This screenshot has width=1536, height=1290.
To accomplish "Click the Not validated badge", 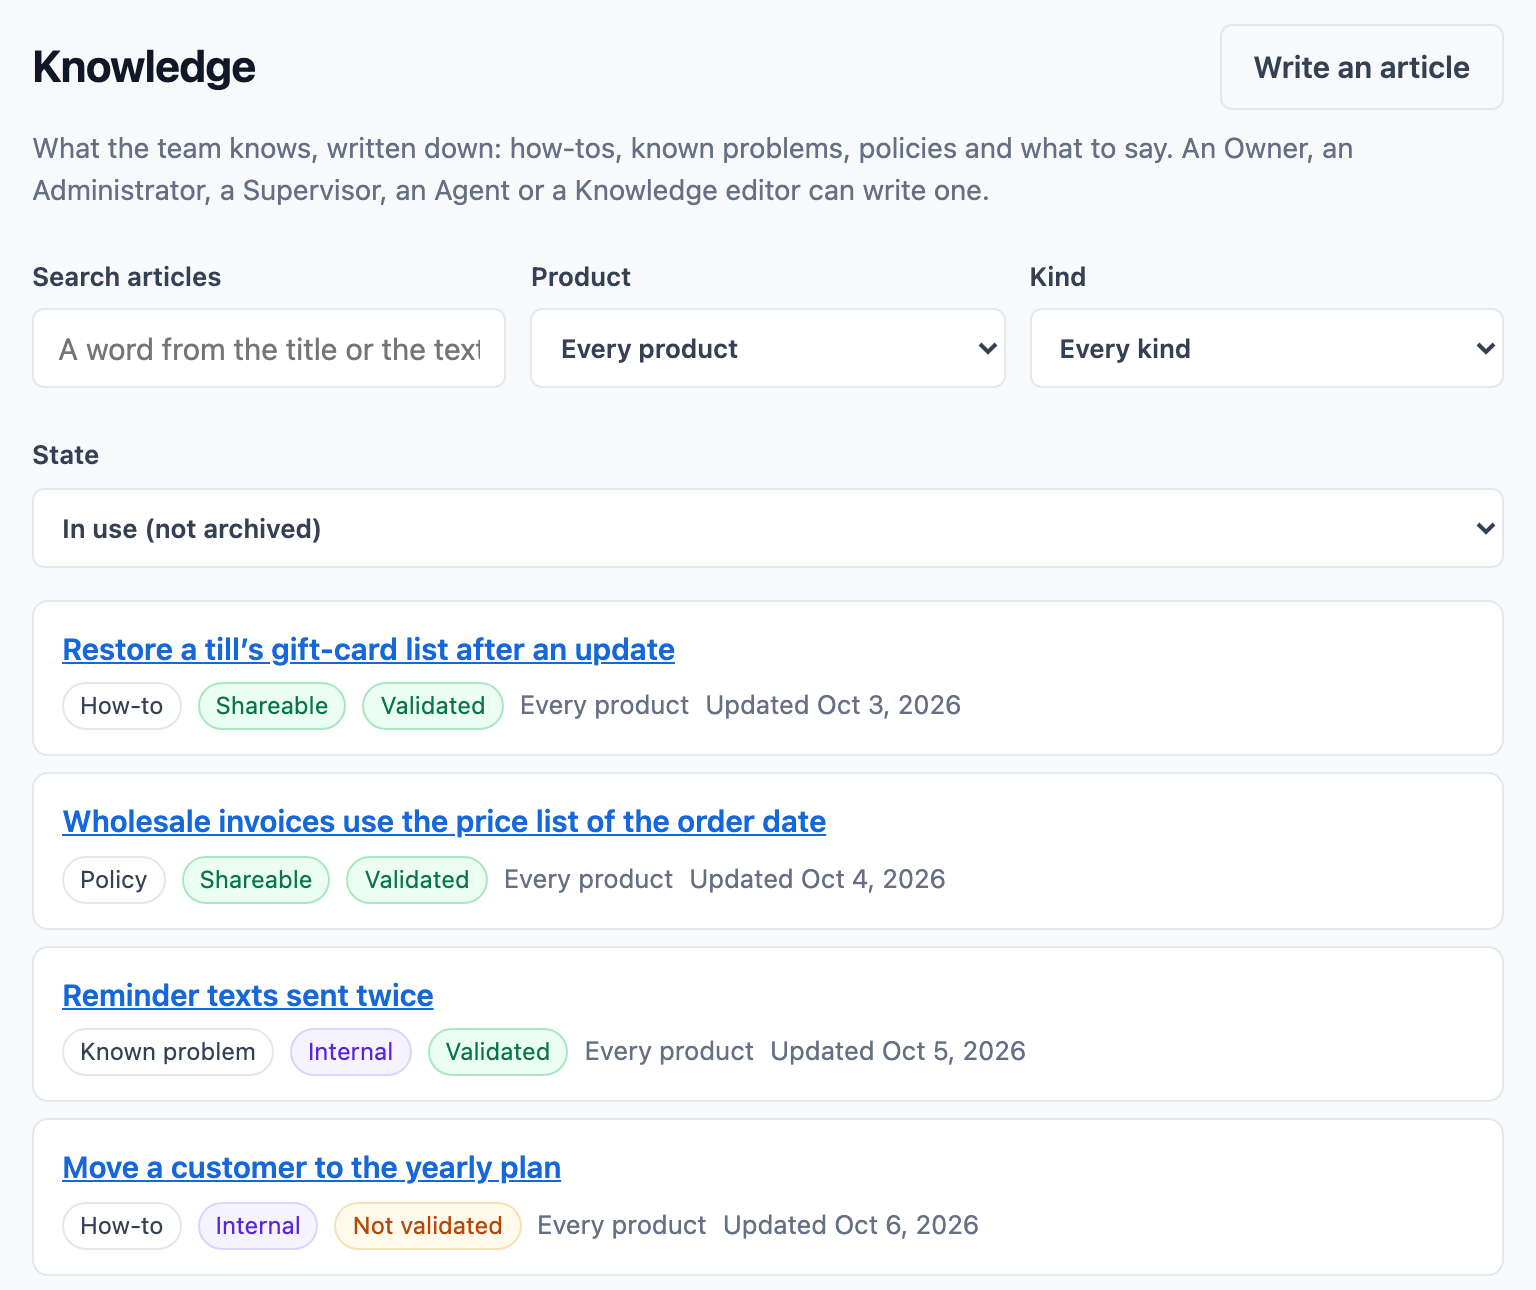I will [x=428, y=1226].
